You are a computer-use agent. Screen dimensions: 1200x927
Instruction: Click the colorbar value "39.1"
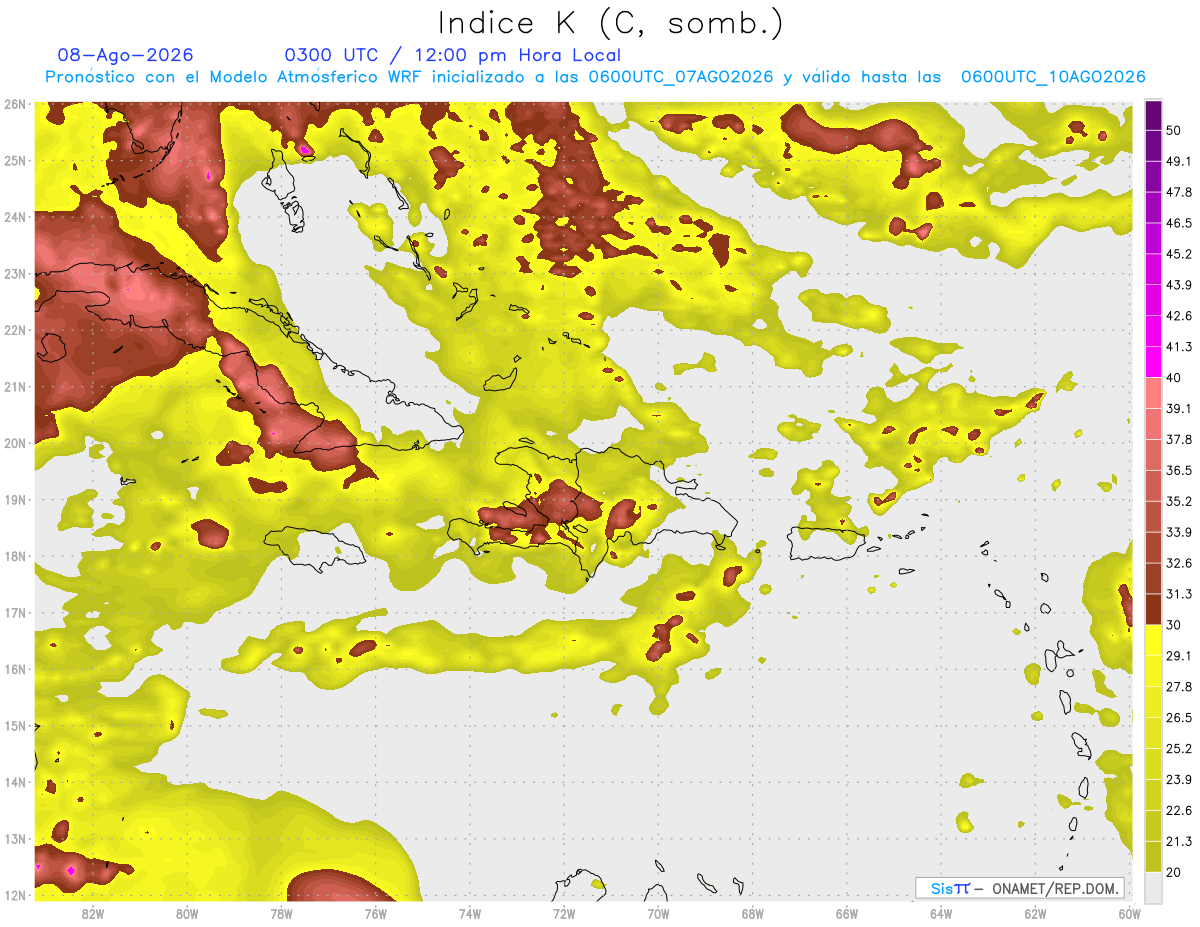point(1178,408)
